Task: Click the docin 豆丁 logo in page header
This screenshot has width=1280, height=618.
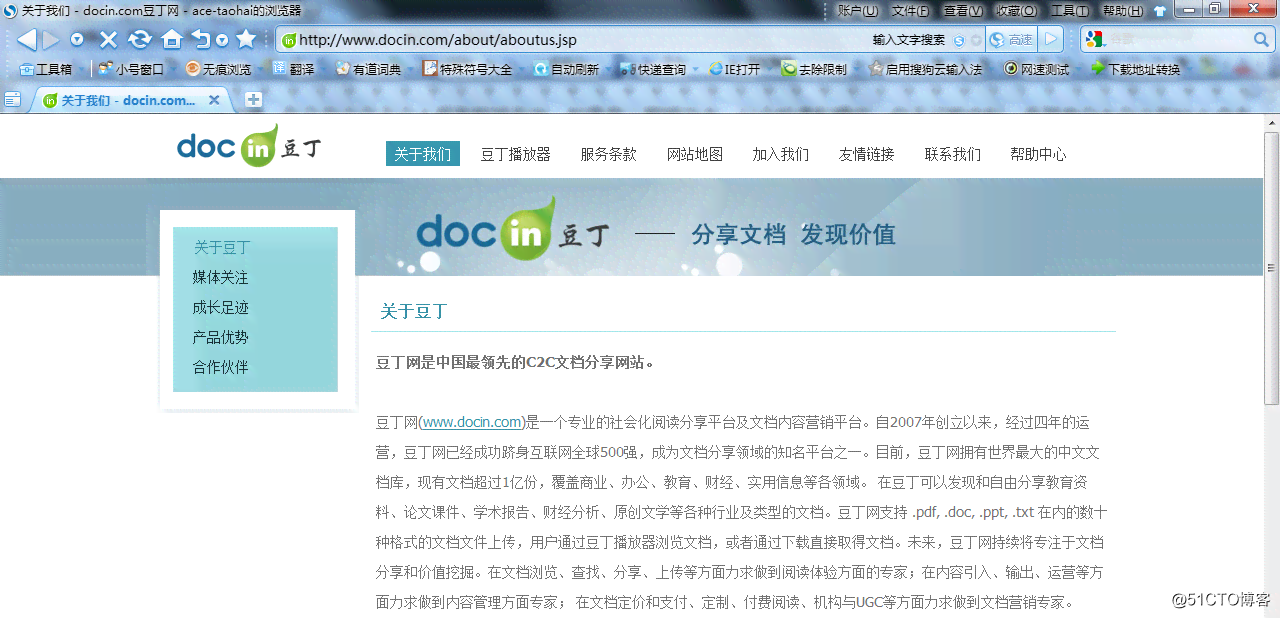Action: coord(250,146)
